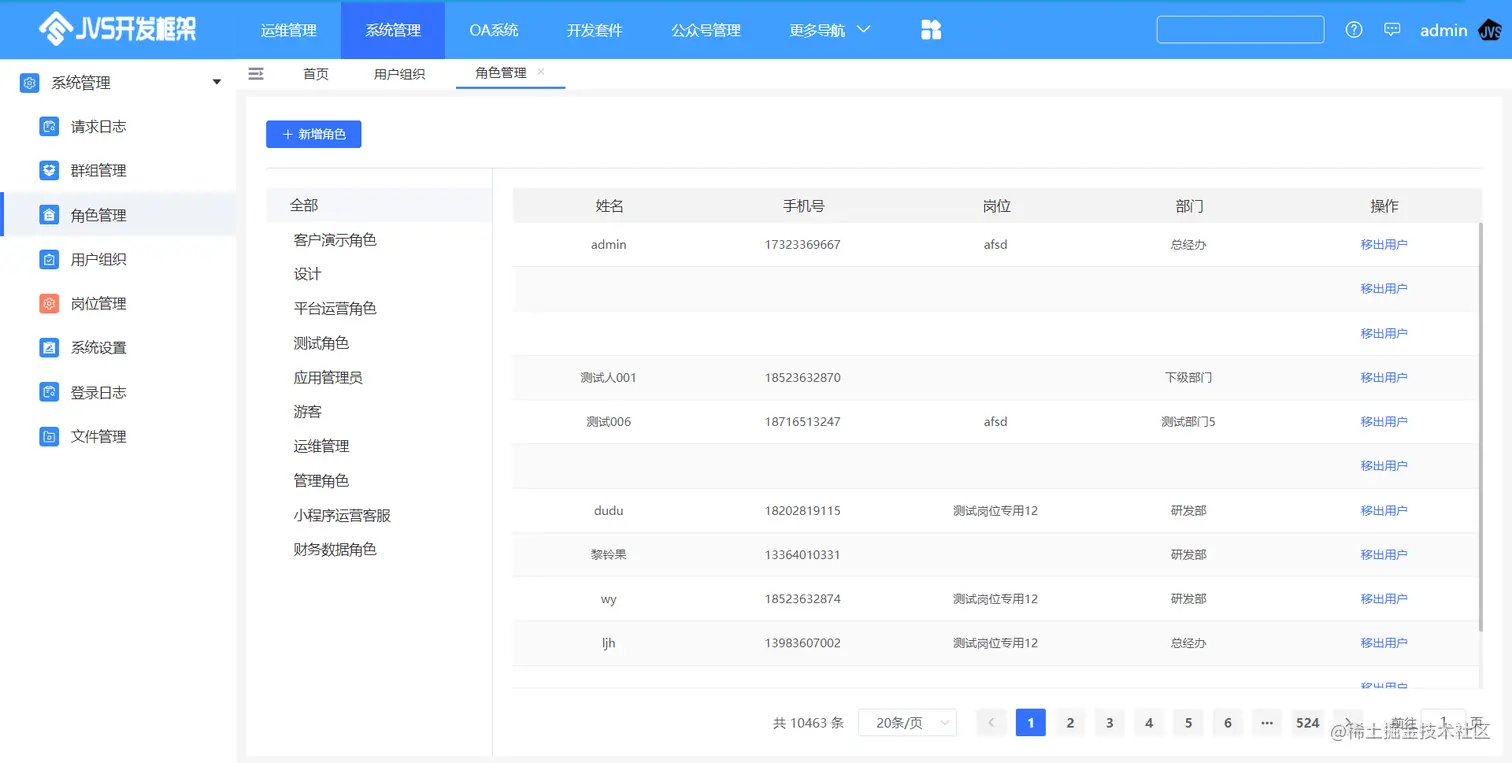Screen dimensions: 1512x763
Task: Close the 角色管理 tab
Action: (x=541, y=72)
